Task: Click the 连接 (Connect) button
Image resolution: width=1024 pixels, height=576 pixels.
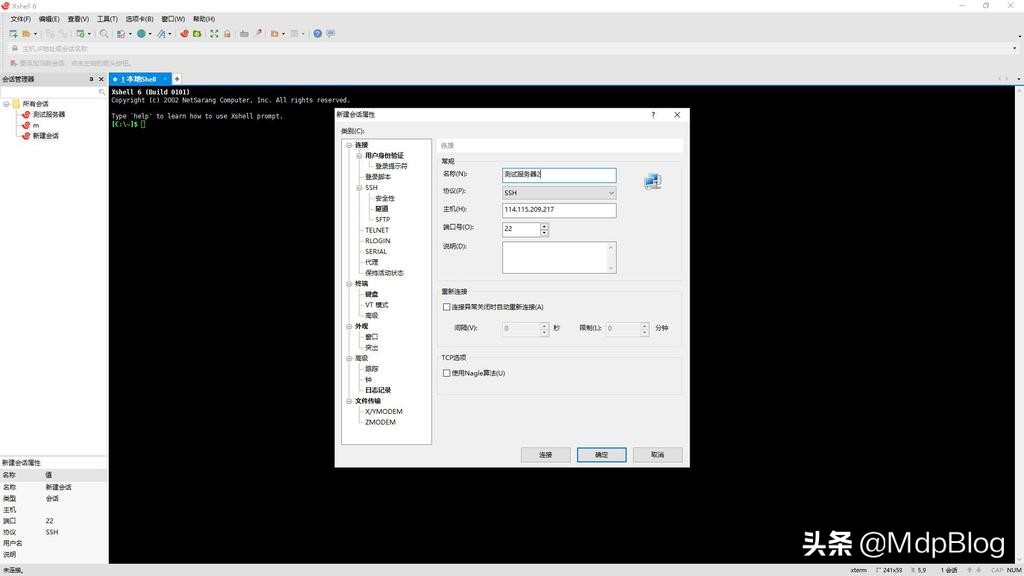Action: (545, 454)
